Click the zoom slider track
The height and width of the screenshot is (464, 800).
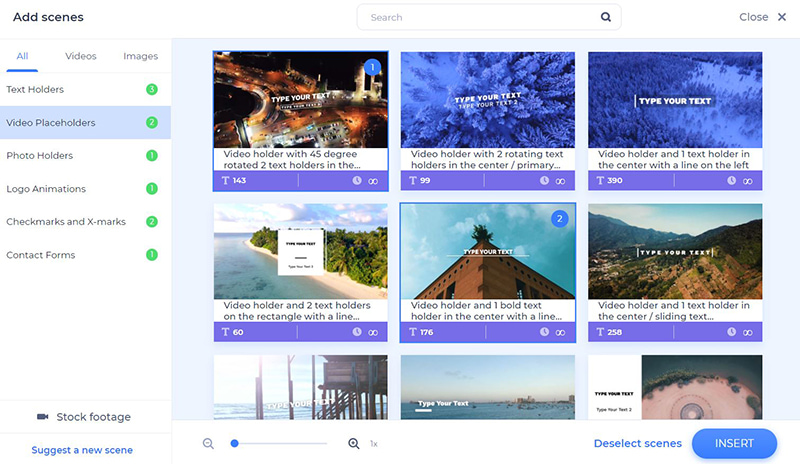[279, 444]
